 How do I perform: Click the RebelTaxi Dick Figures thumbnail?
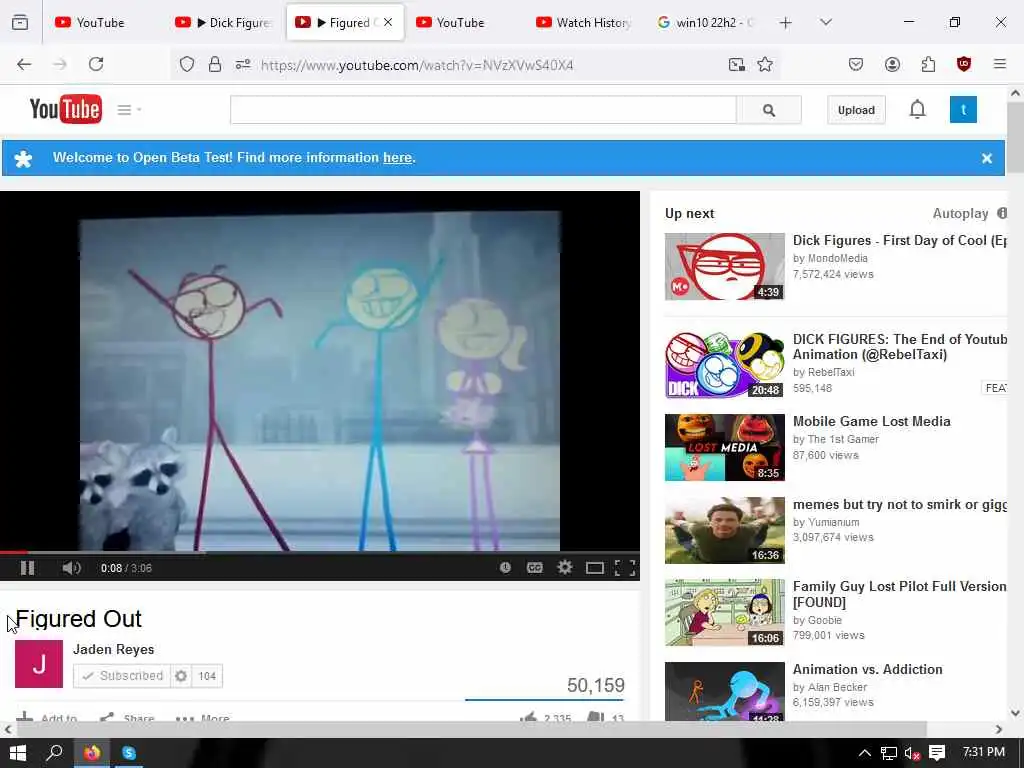[x=725, y=364]
